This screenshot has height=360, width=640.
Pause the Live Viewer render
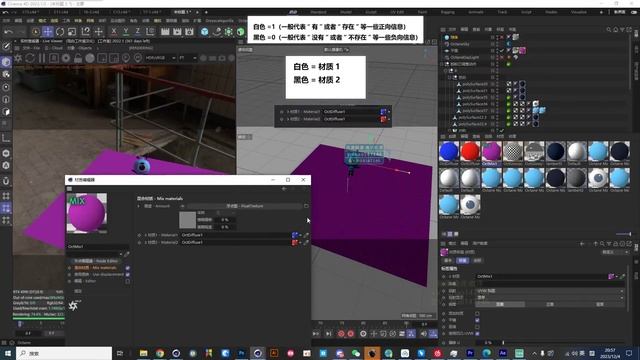[x=42, y=58]
